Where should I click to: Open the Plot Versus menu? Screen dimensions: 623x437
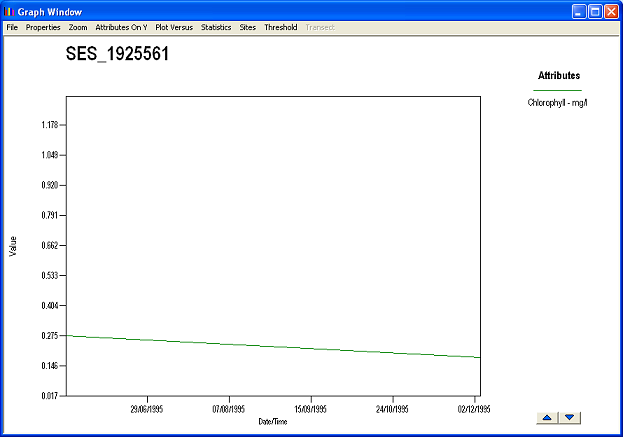(174, 27)
